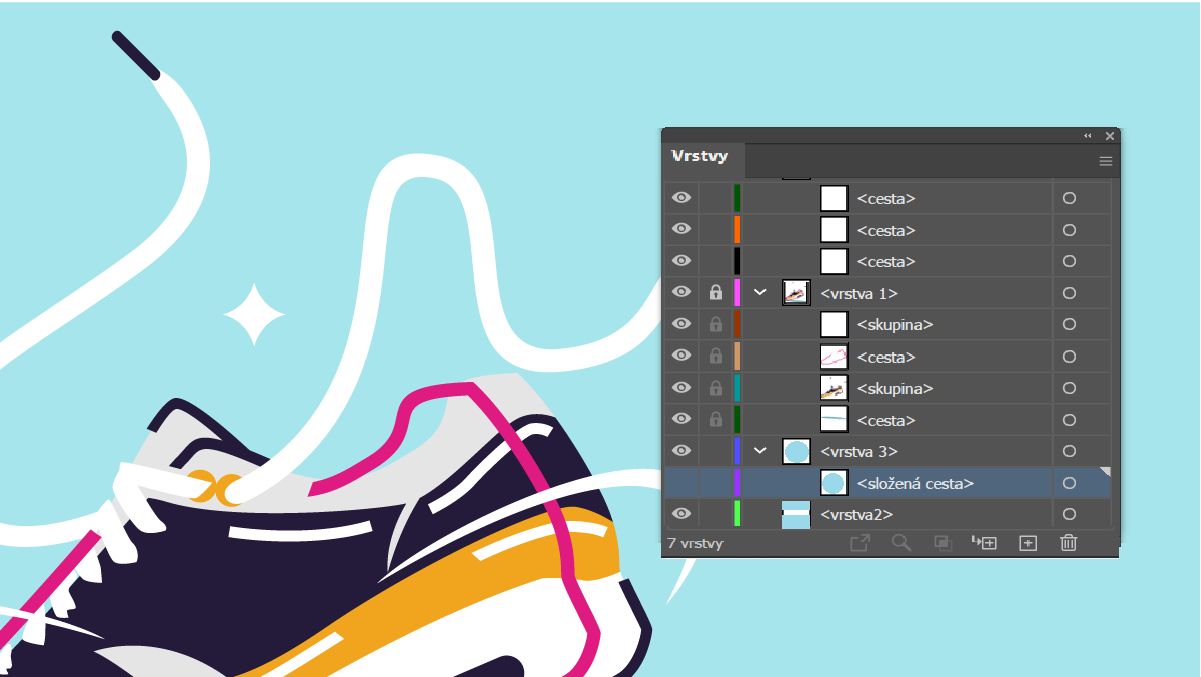Image resolution: width=1201 pixels, height=677 pixels.
Task: Click the Create New Sublayer icon
Action: tap(985, 543)
